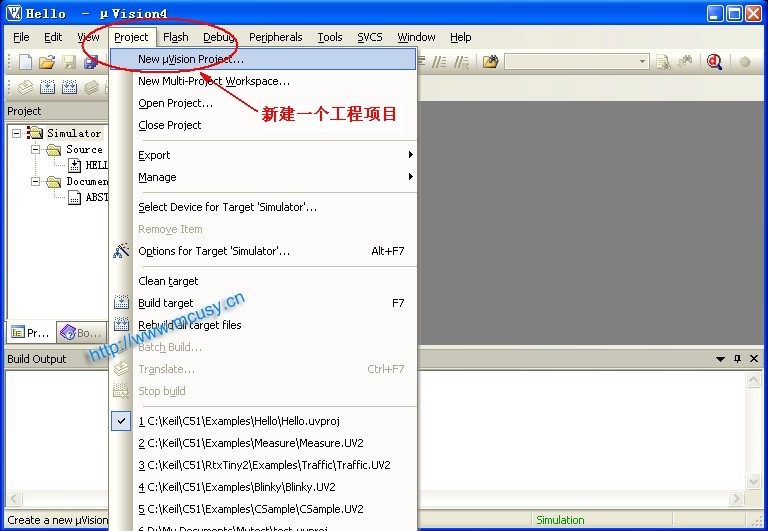Open recent project Traffic.UV2
The image size is (768, 531).
(263, 465)
